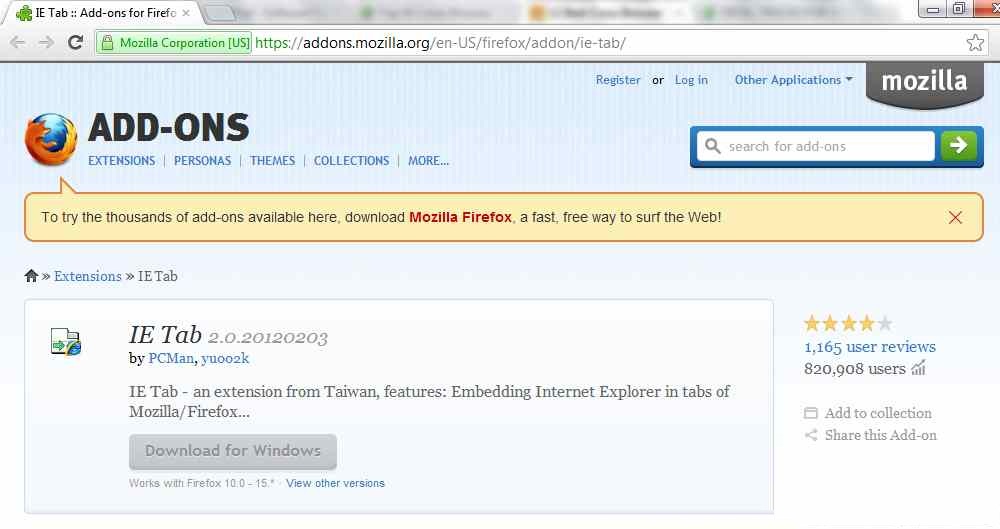Click the magnifier icon in search box
This screenshot has height=529, width=1000.
pos(712,146)
